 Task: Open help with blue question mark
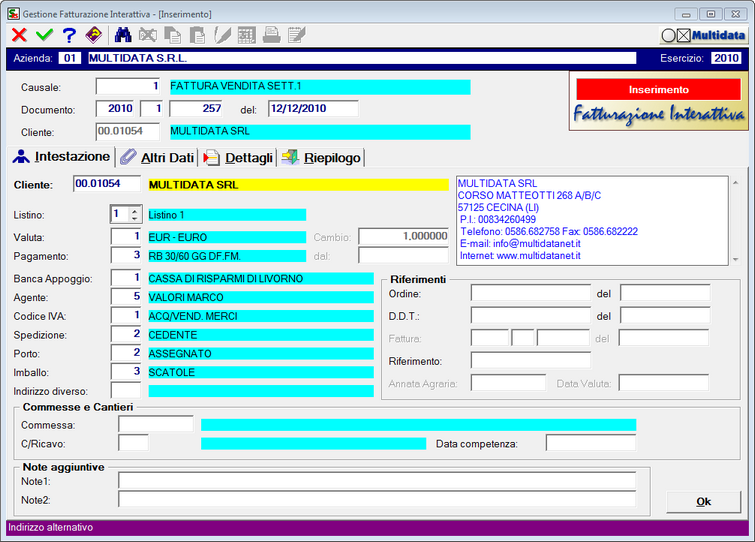pos(69,35)
